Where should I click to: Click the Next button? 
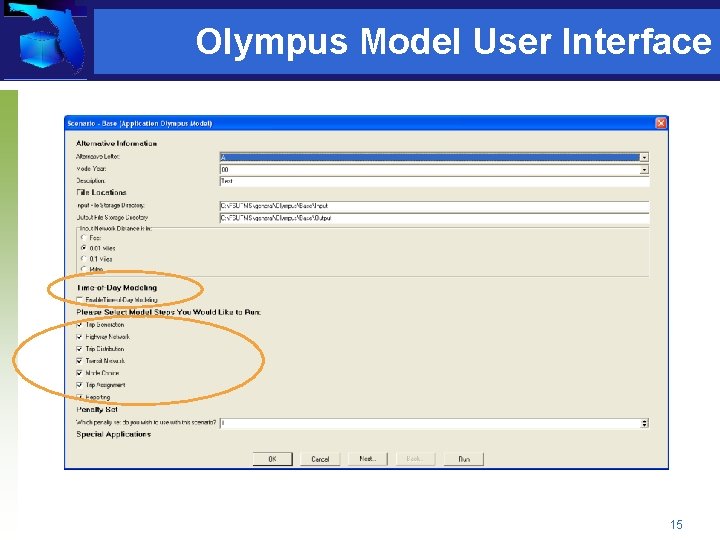[x=368, y=459]
